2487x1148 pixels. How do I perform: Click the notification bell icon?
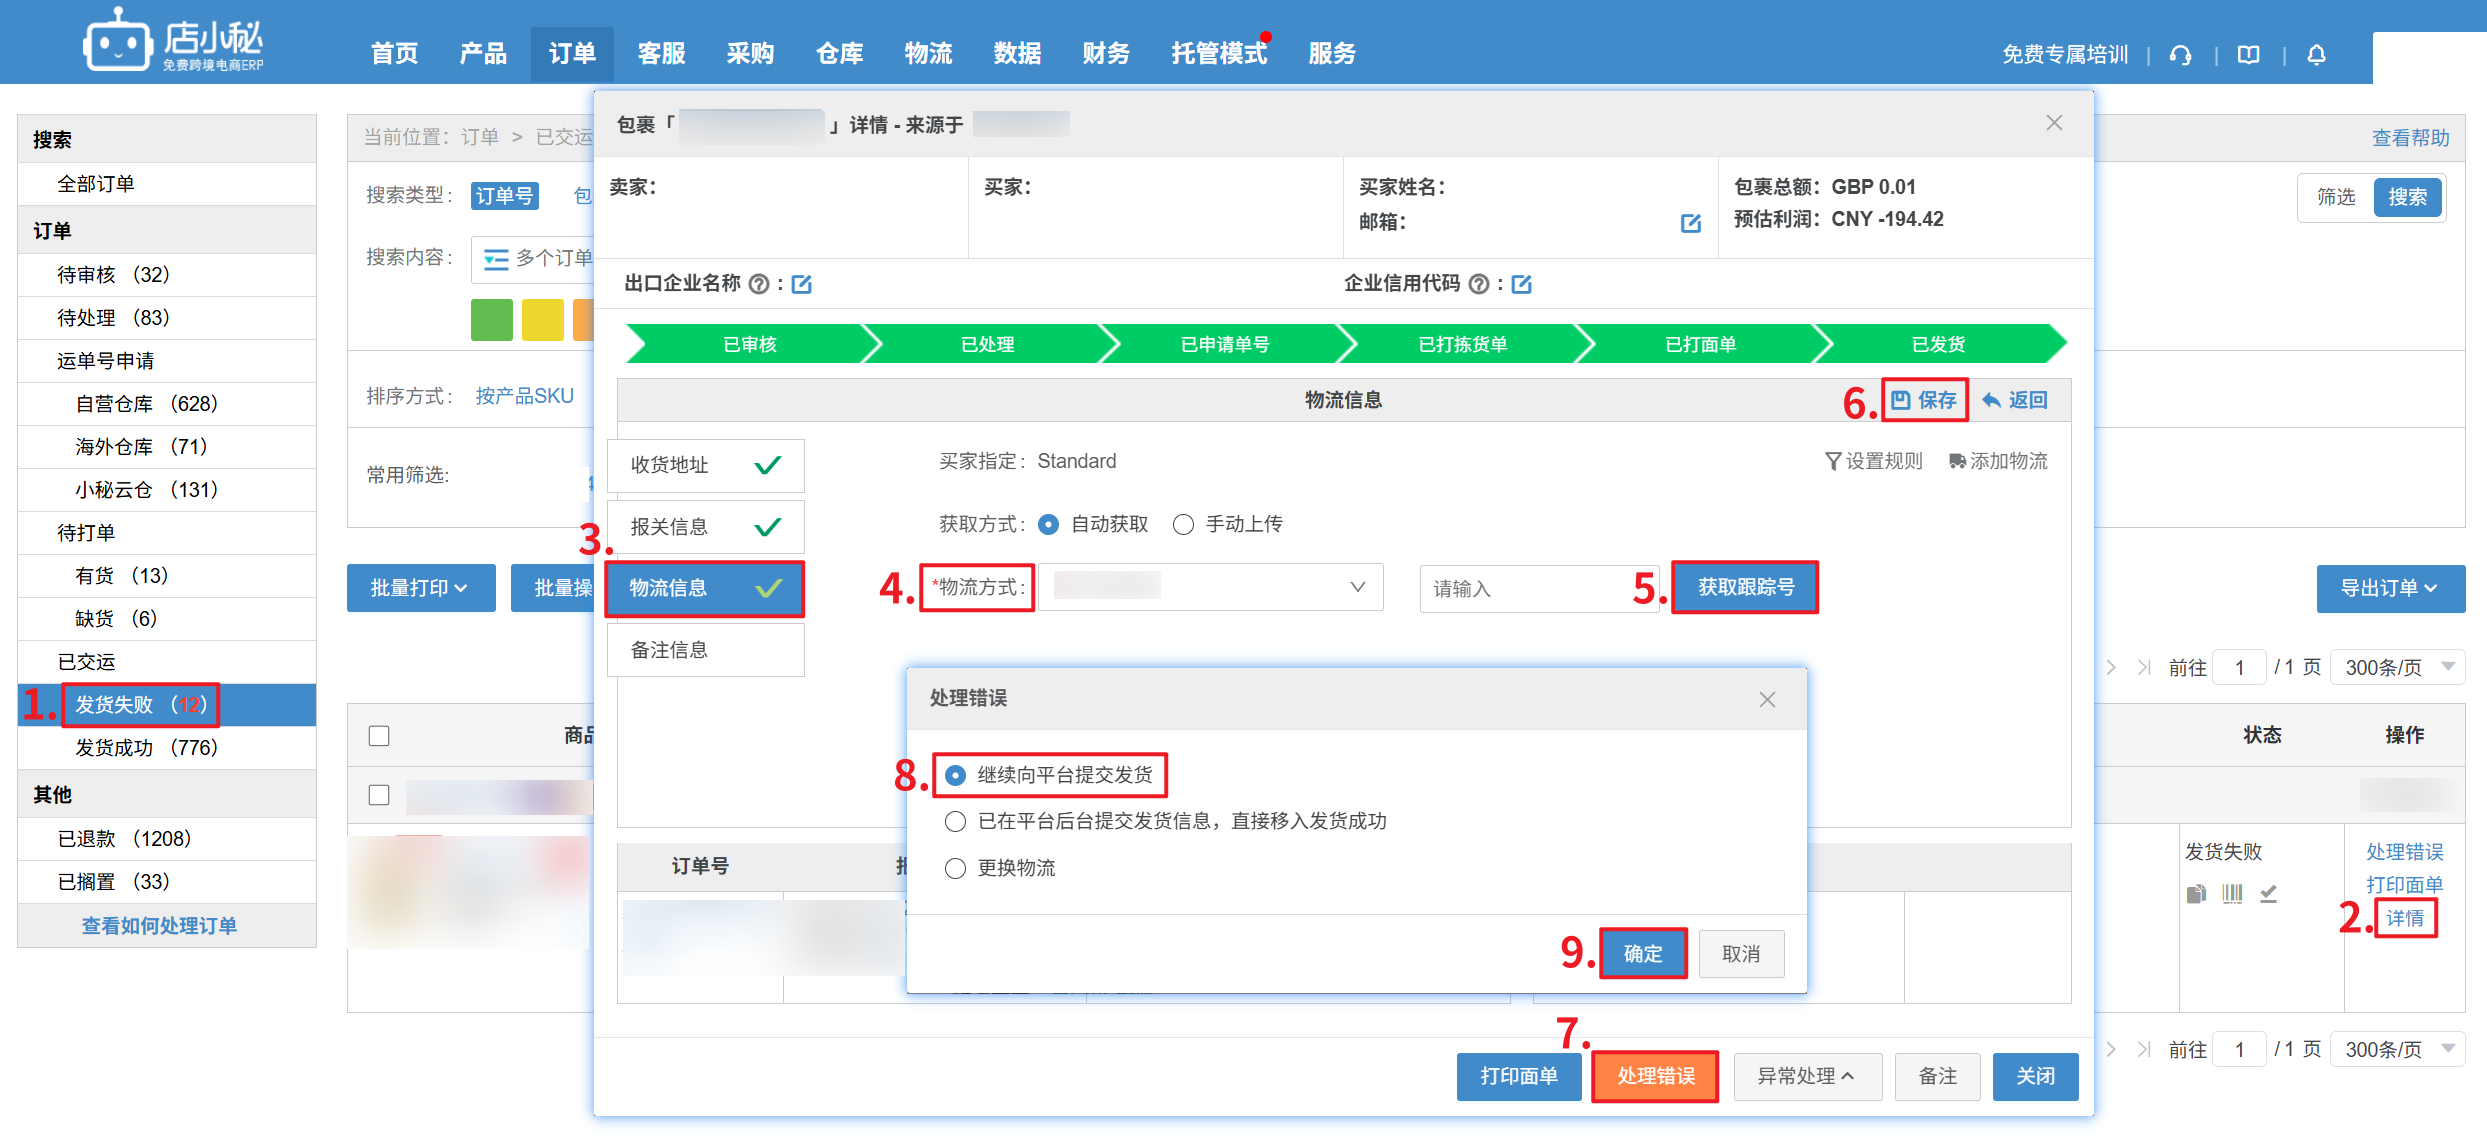coord(2316,55)
